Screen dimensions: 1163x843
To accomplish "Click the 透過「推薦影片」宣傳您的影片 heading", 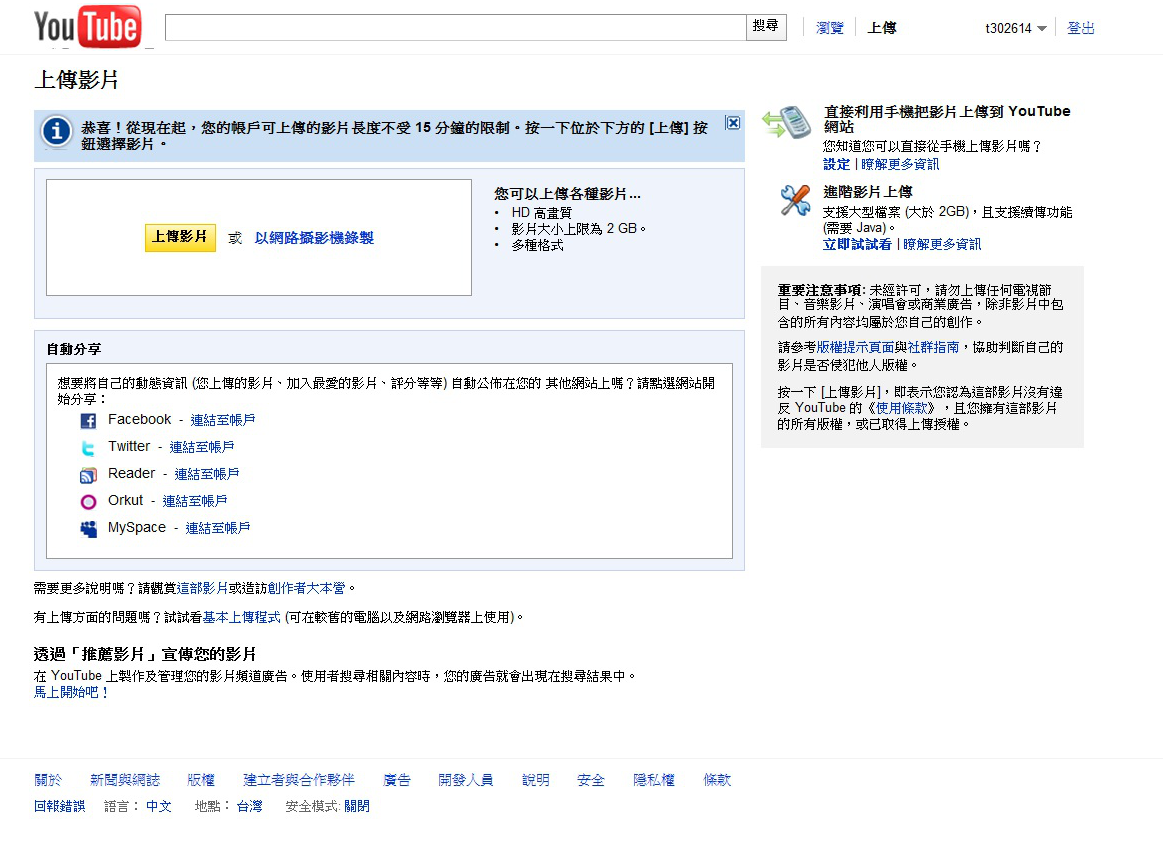I will [x=145, y=655].
